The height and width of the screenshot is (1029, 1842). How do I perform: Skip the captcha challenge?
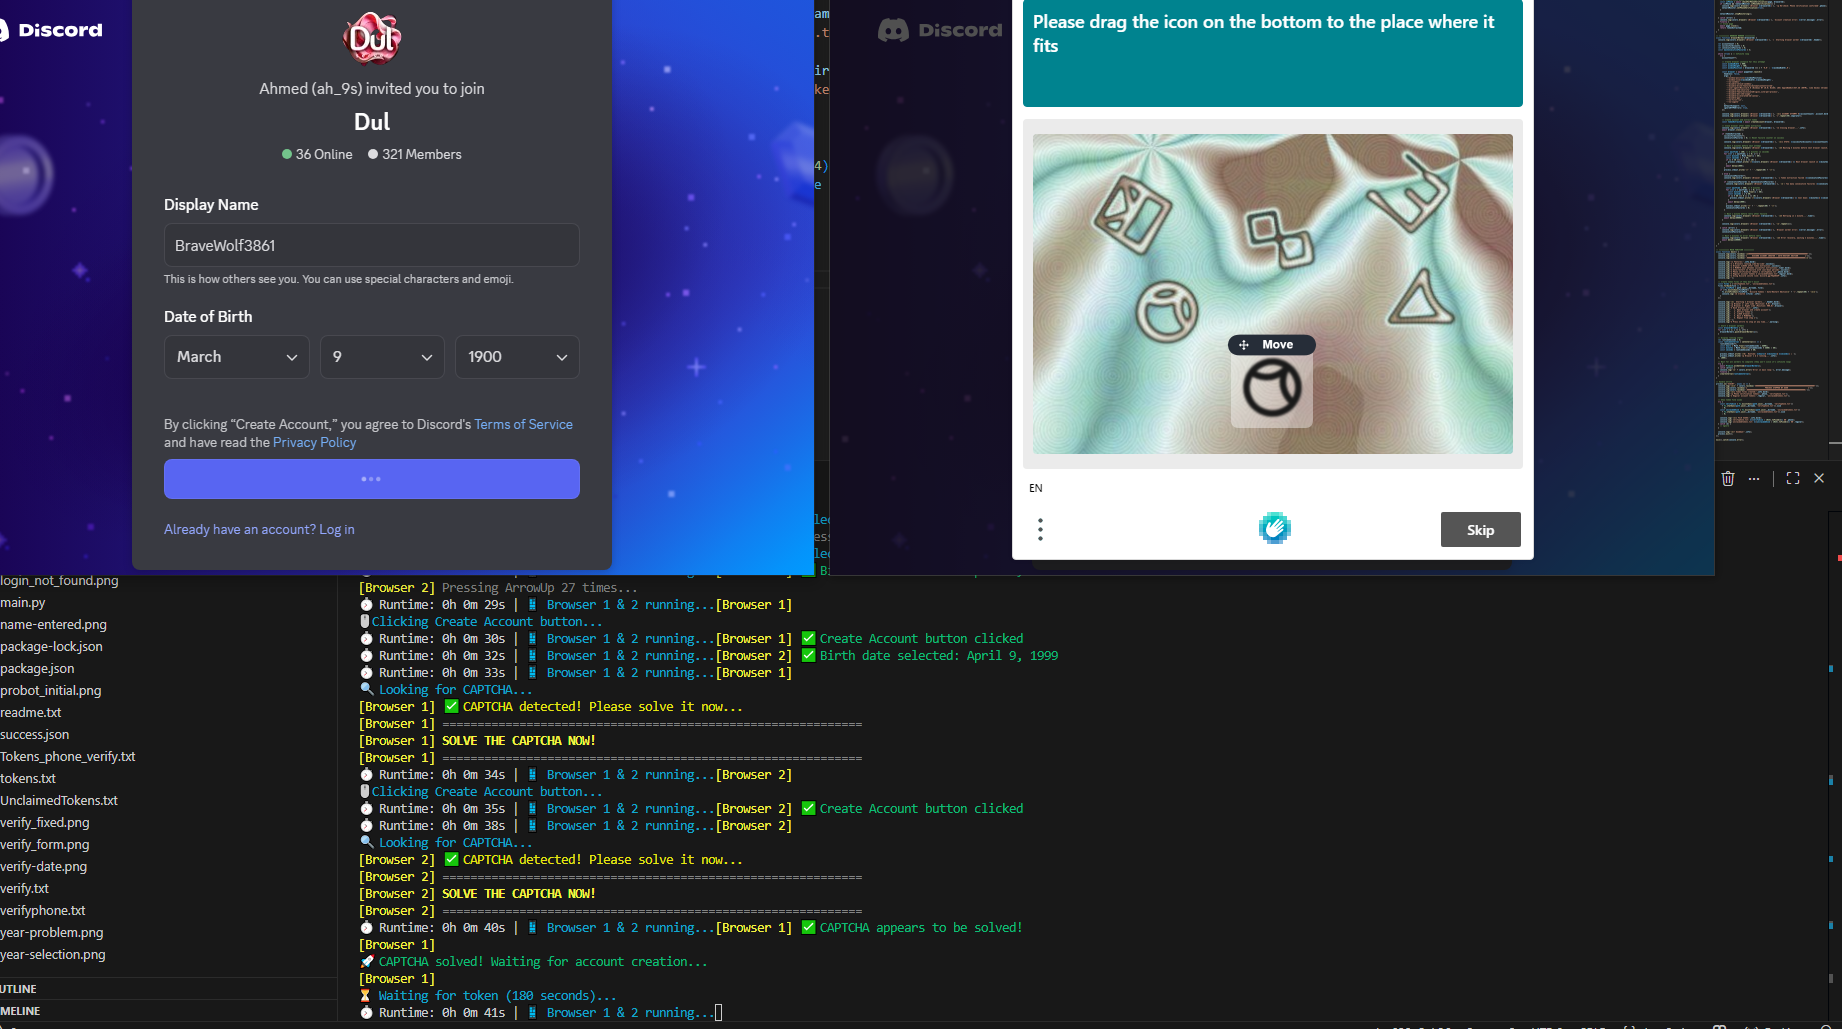tap(1480, 530)
